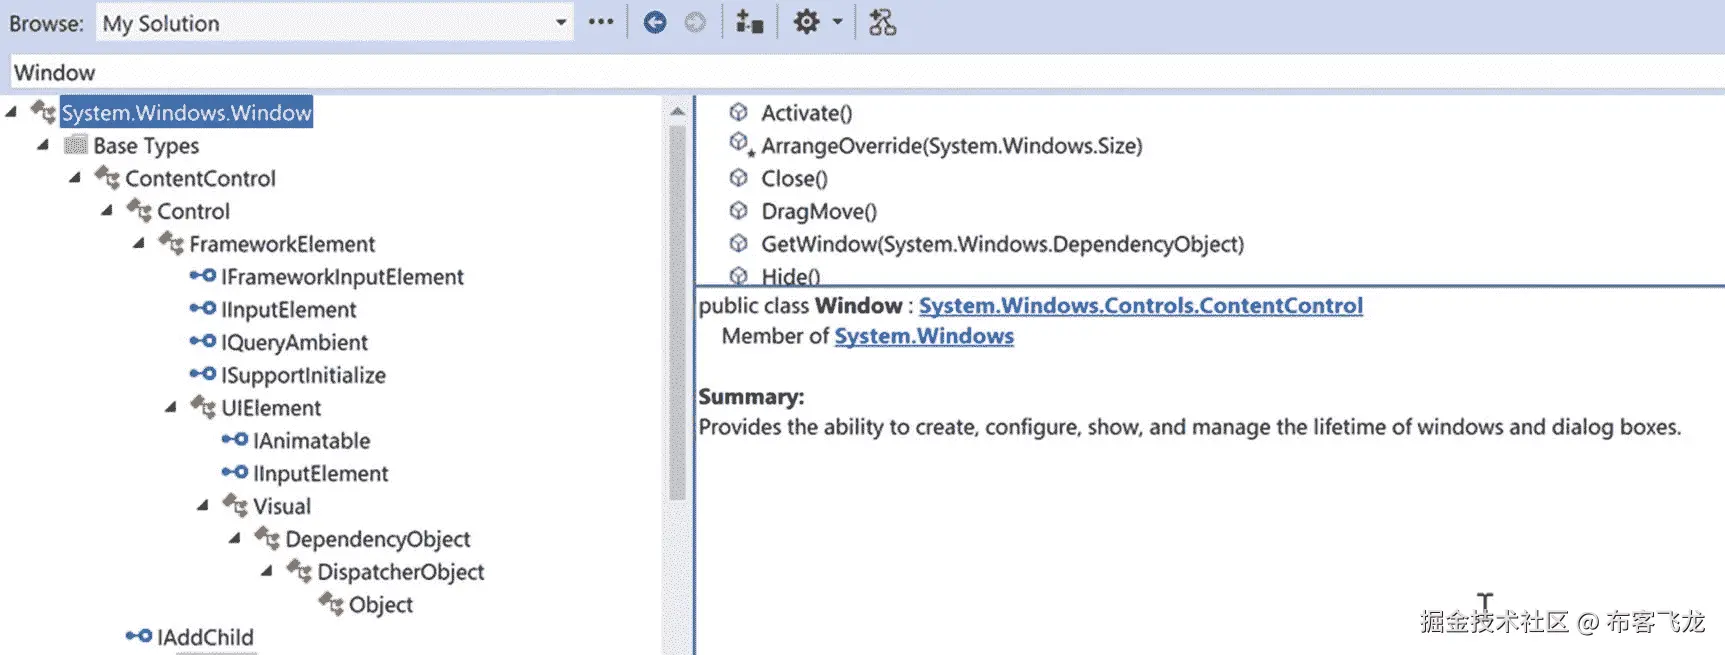The height and width of the screenshot is (655, 1725).
Task: Click the ArrangeOverride protected method icon
Action: 740,145
